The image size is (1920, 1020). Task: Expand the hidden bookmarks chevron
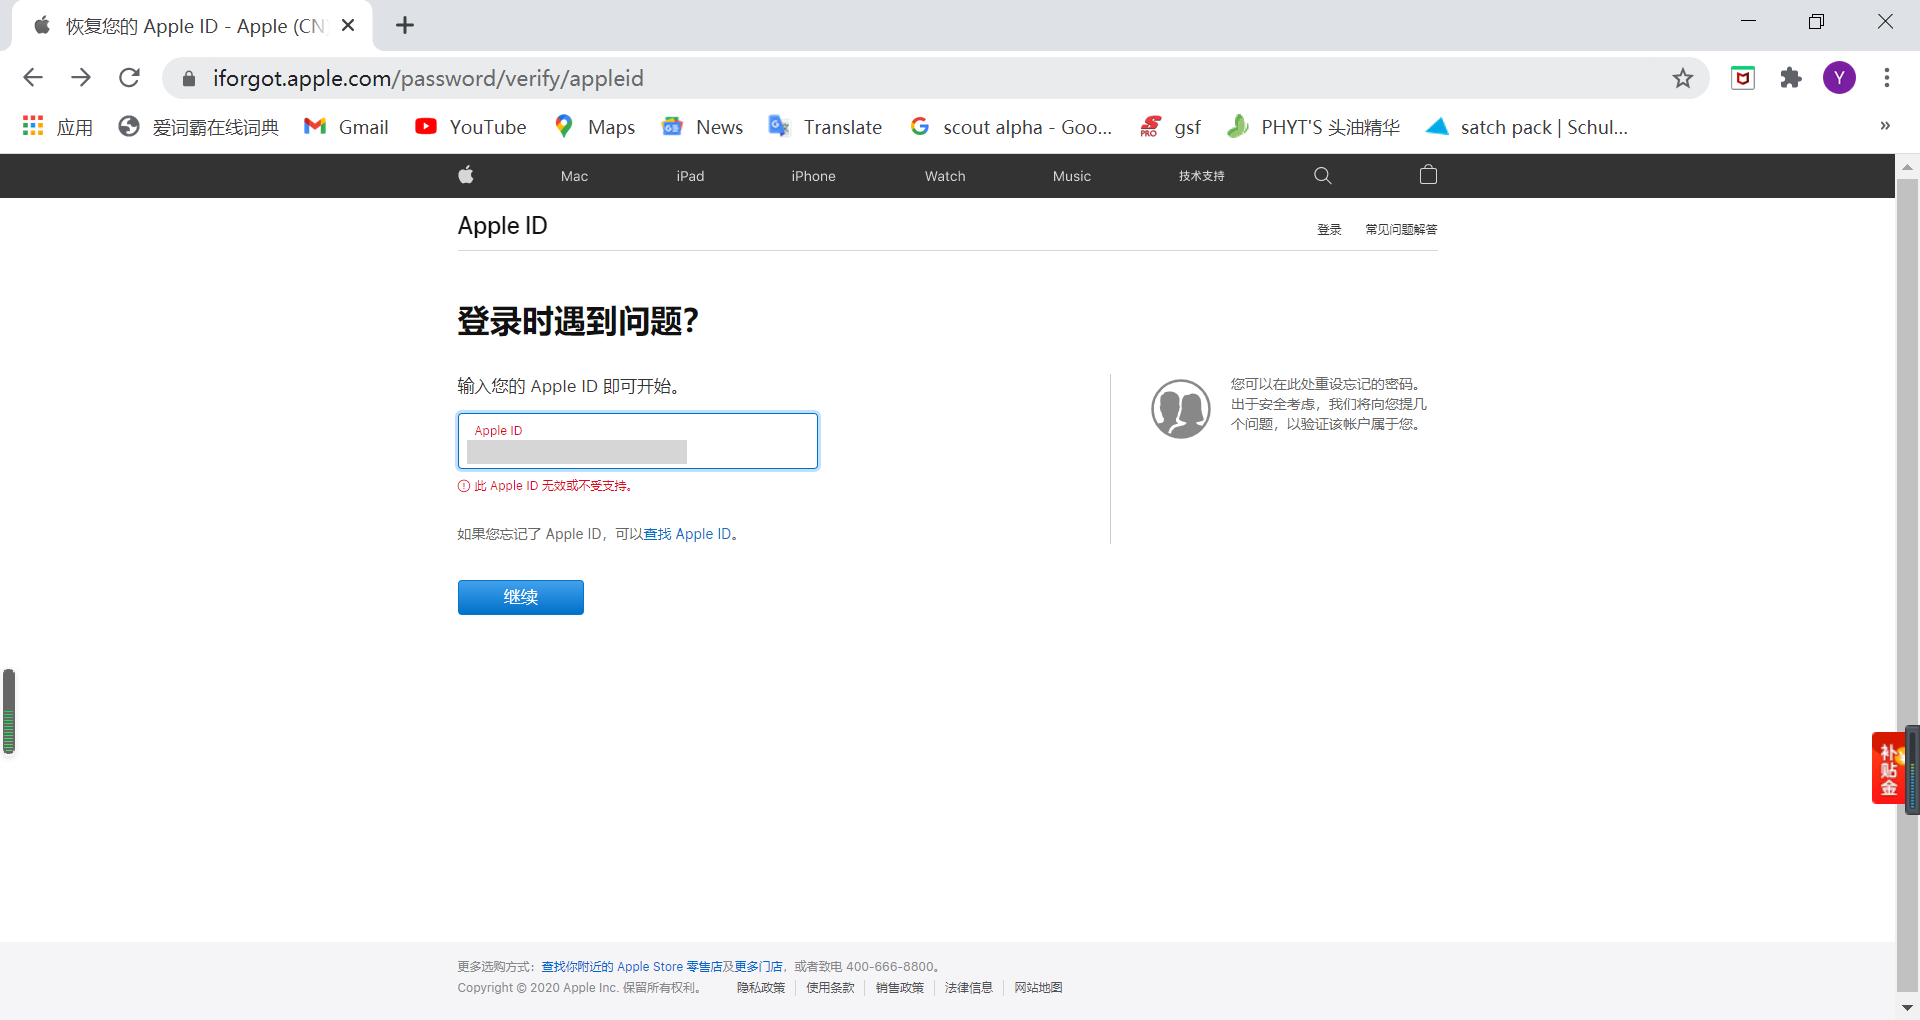point(1885,126)
